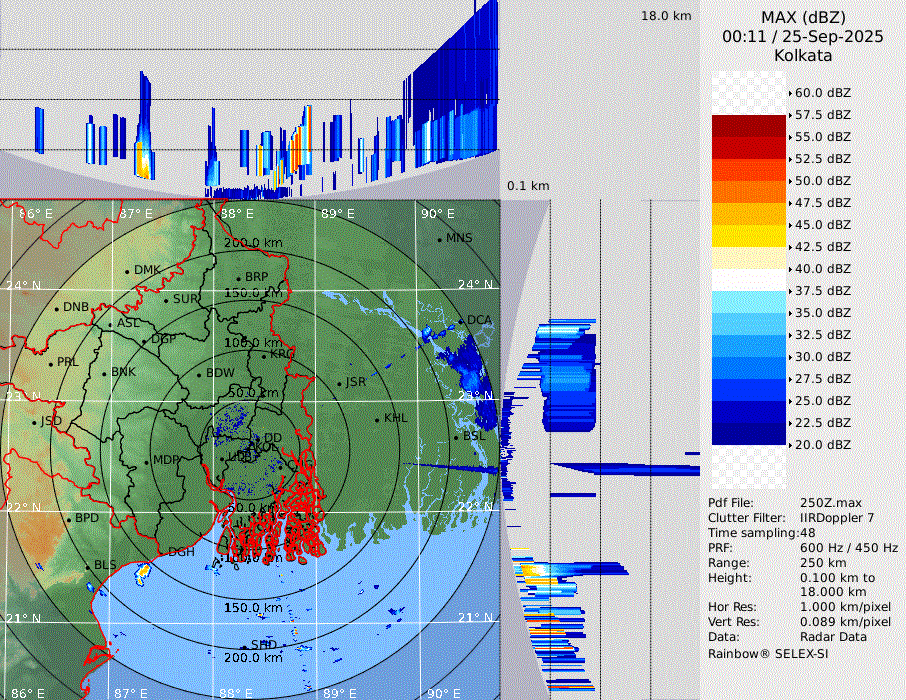Click the Kolkata radar site name
Viewport: 906px width, 700px height.
pyautogui.click(x=803, y=55)
